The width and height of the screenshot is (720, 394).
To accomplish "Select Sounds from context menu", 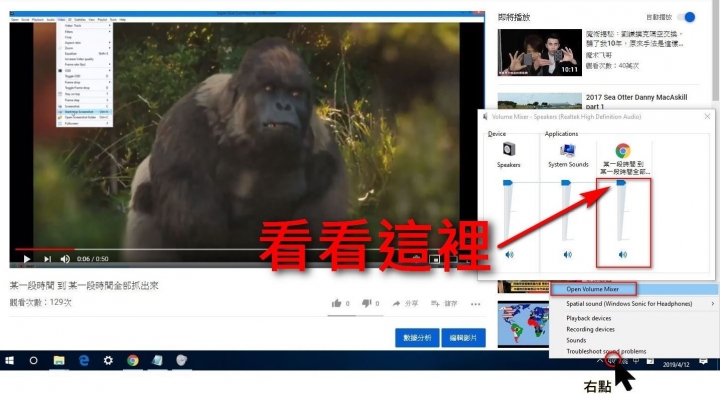I will coord(634,340).
